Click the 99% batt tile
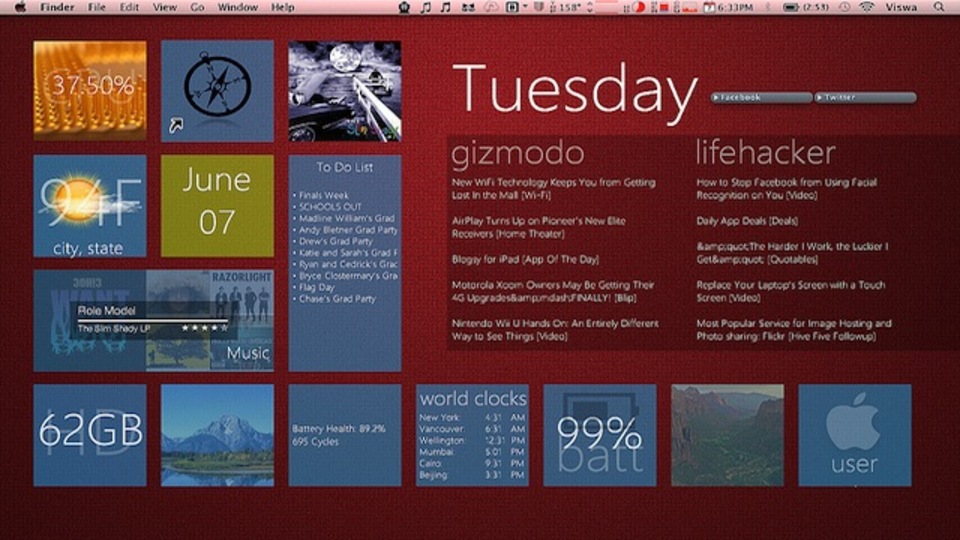The height and width of the screenshot is (540, 960). [x=600, y=435]
